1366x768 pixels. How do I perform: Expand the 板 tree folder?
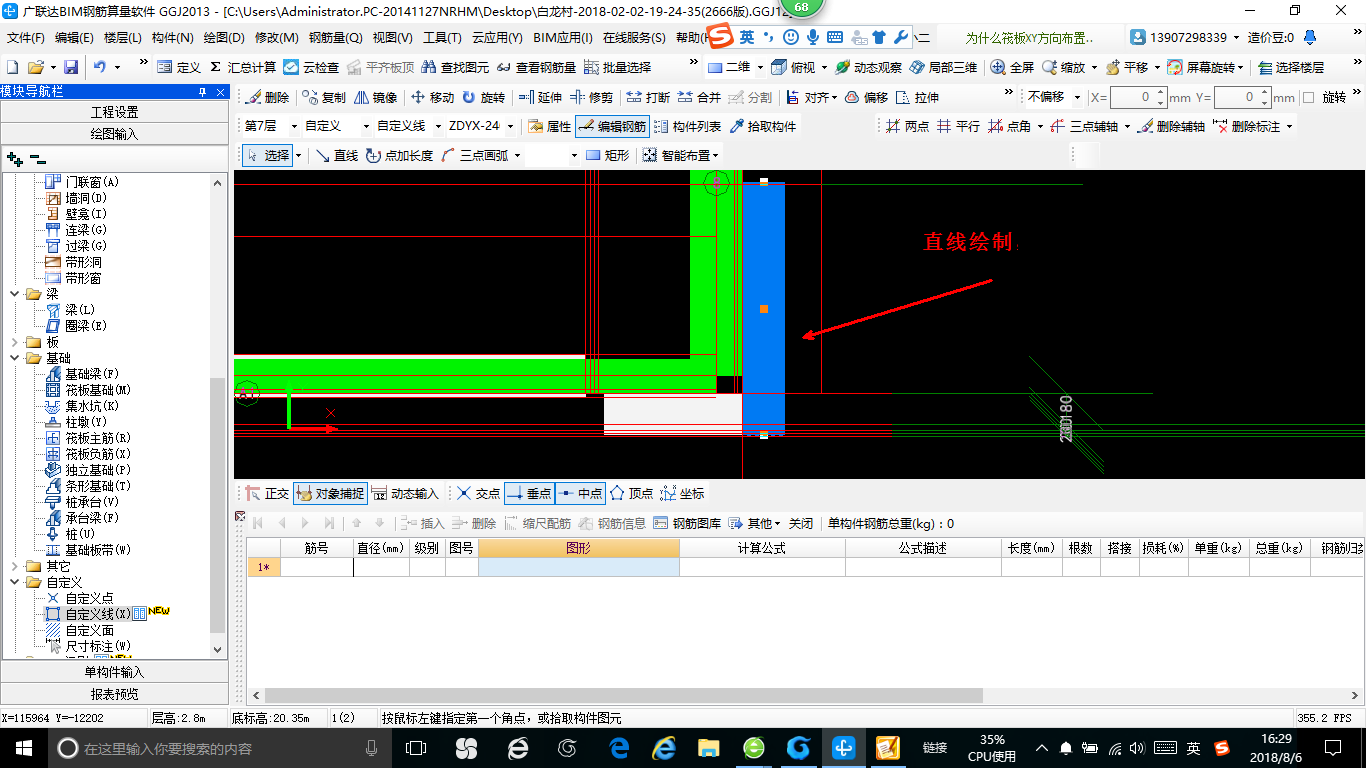tap(15, 342)
